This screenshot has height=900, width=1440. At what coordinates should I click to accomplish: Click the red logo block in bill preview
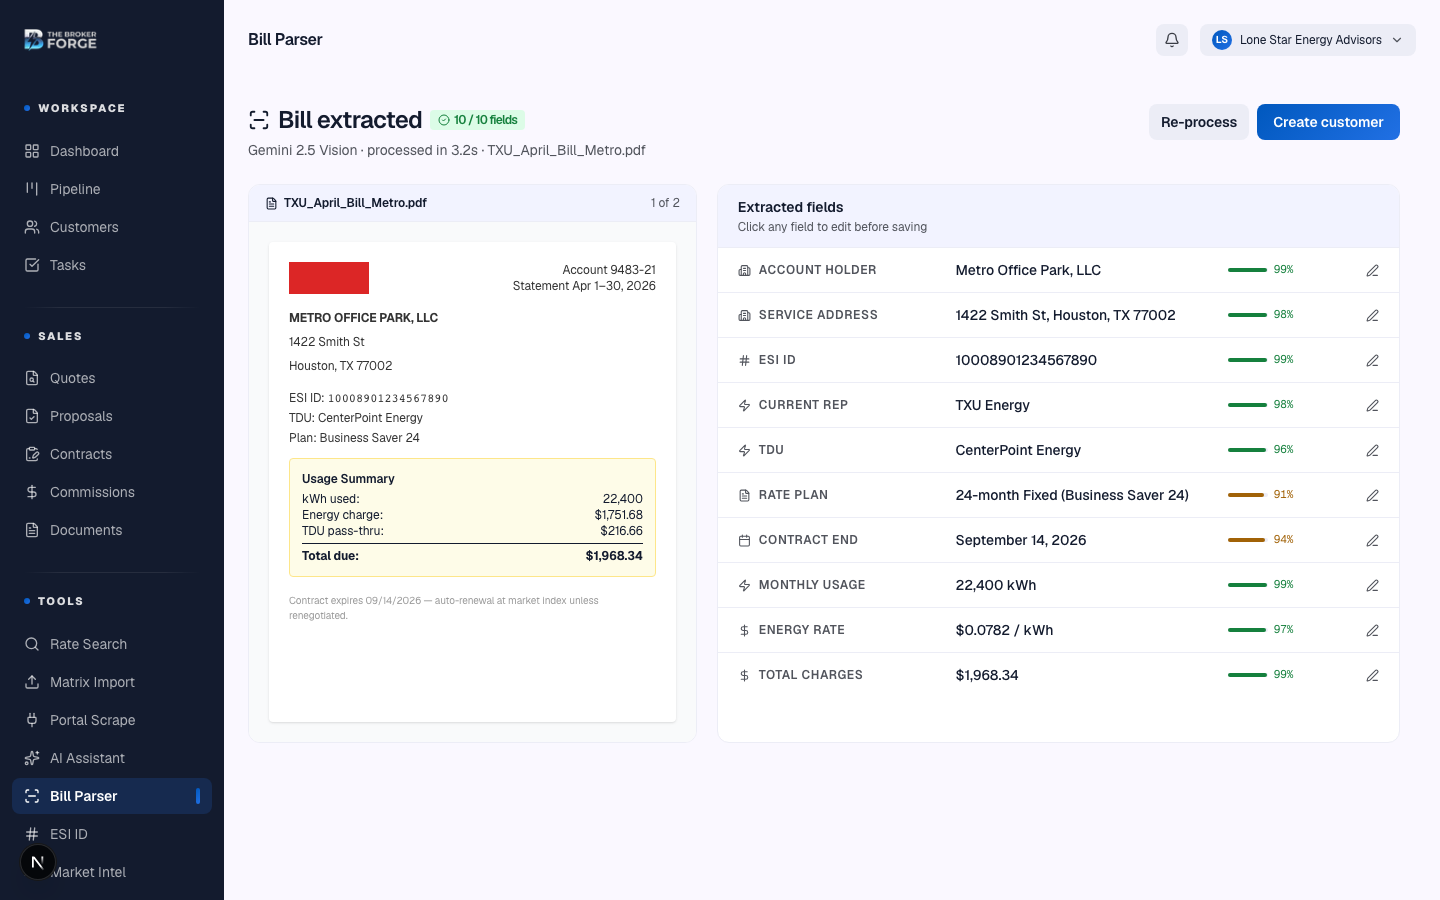pos(329,278)
